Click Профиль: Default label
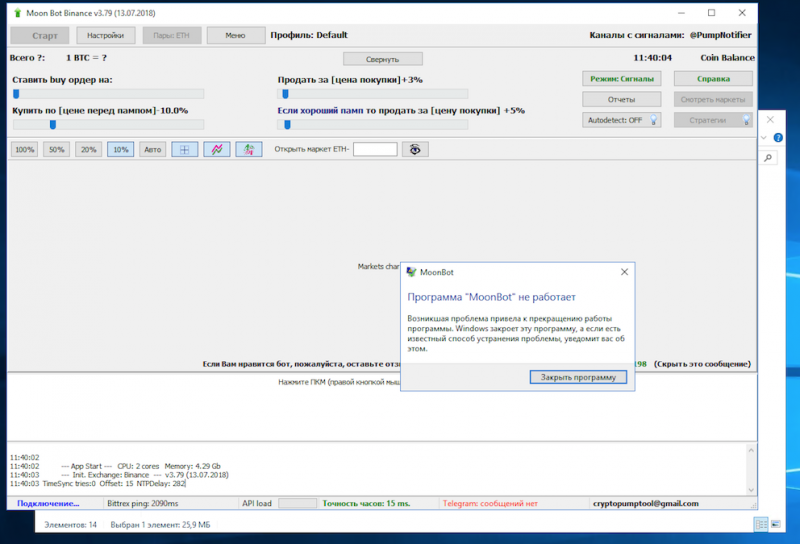 coord(309,35)
